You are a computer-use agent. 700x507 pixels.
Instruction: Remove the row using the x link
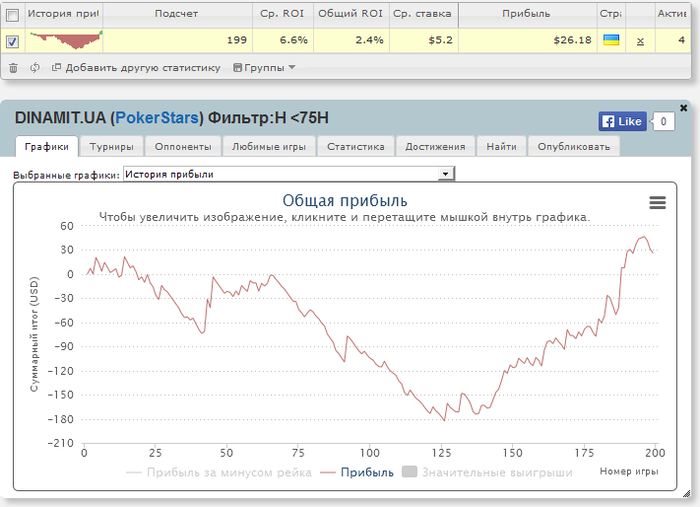coord(640,41)
